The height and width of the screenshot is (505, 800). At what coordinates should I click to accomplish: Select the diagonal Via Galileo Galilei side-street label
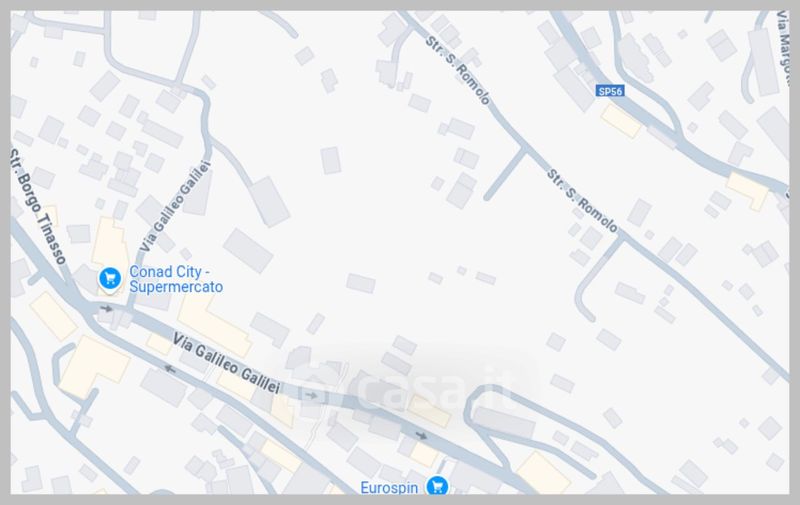[176, 206]
